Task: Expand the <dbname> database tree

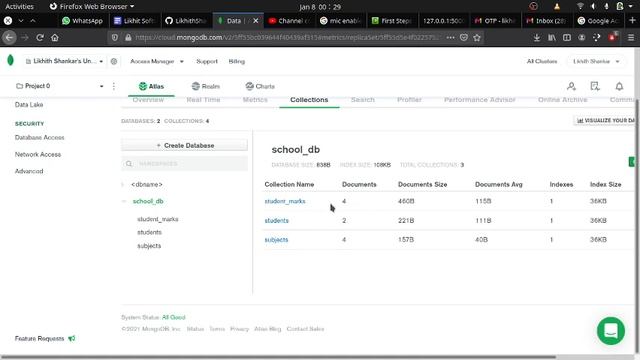Action: (x=123, y=184)
